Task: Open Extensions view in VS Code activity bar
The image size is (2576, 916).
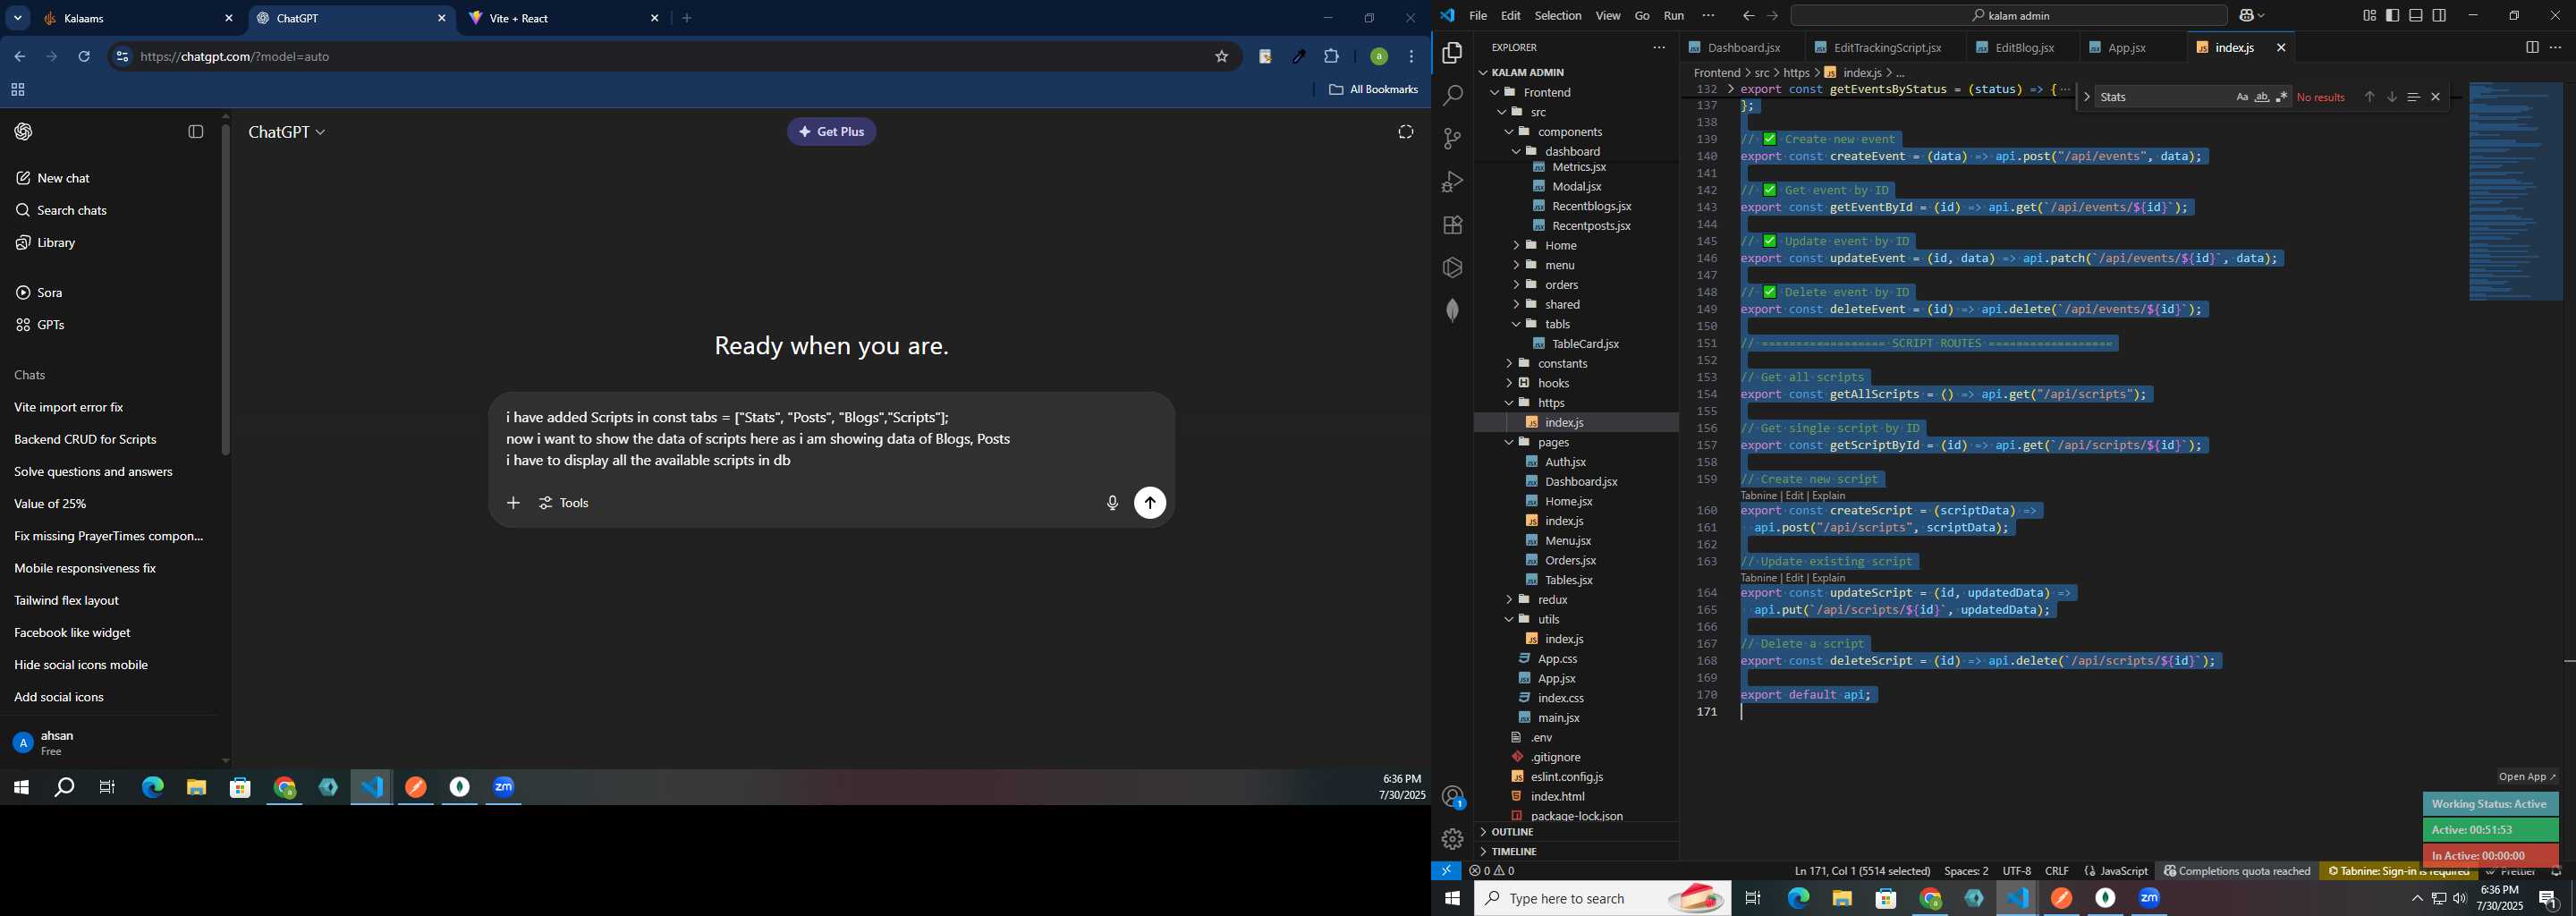Action: click(1452, 225)
